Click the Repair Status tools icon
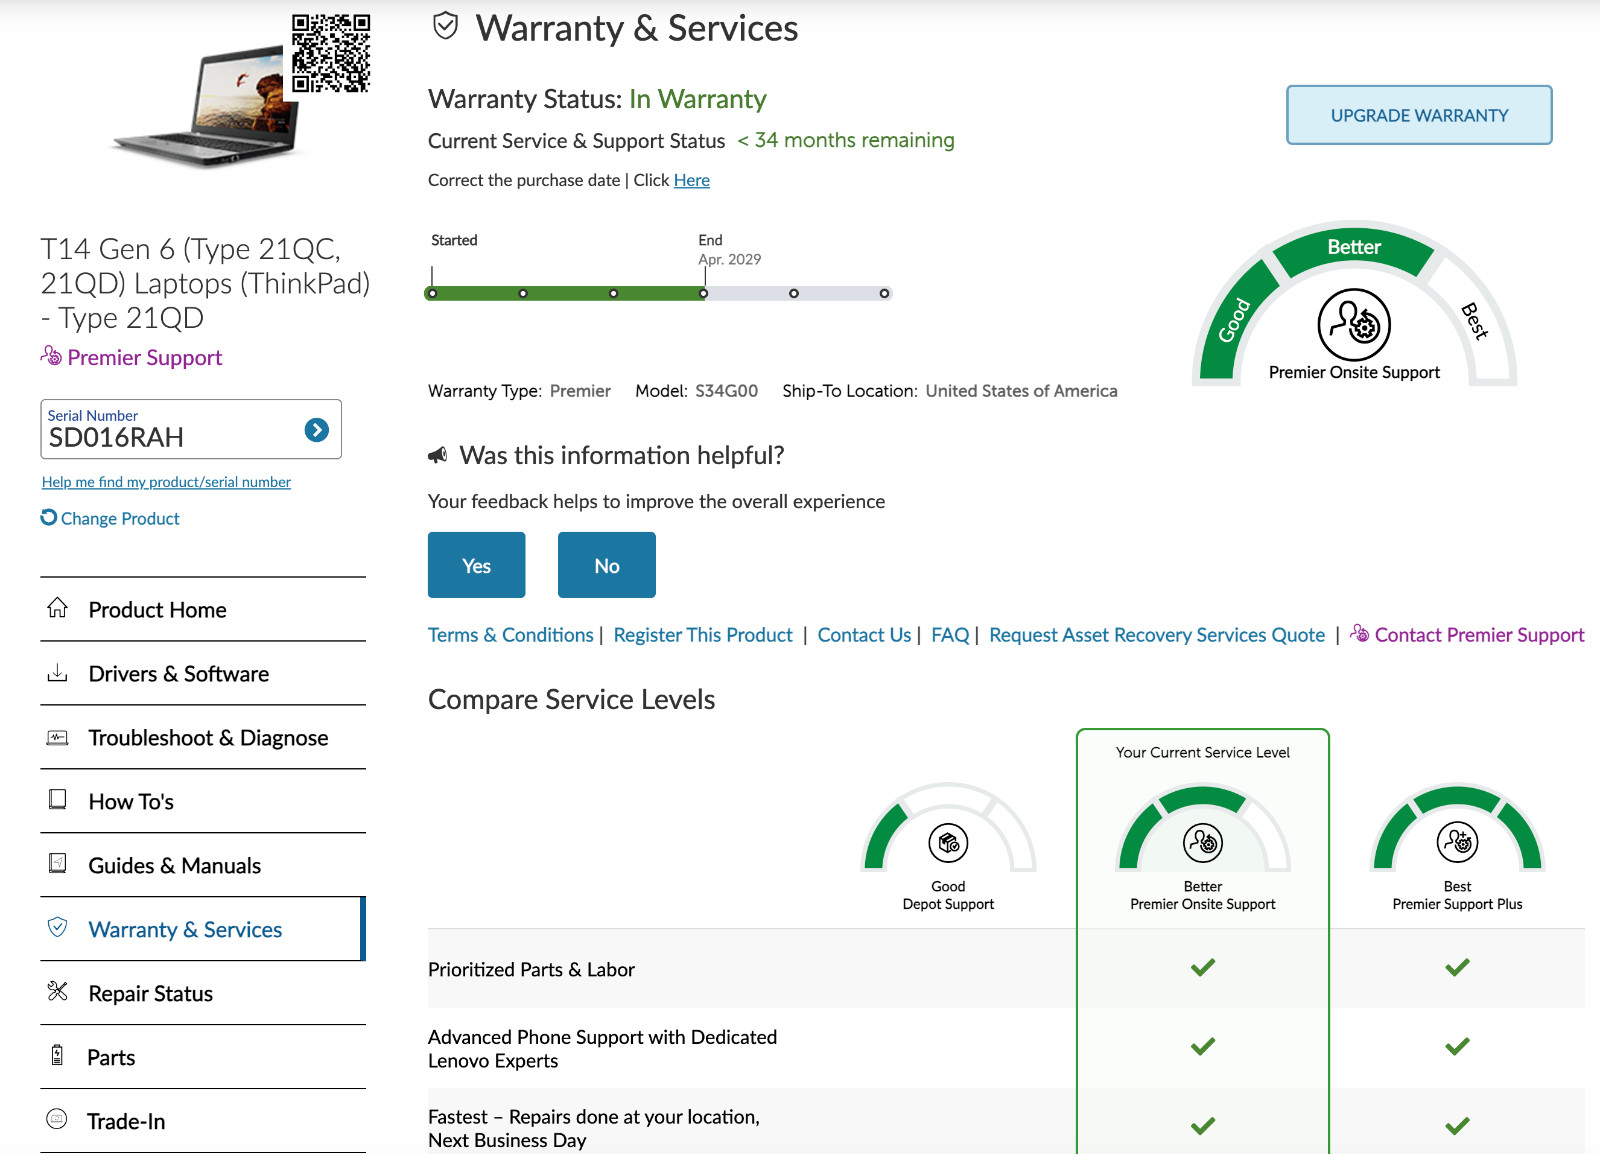The height and width of the screenshot is (1154, 1600). tap(58, 991)
